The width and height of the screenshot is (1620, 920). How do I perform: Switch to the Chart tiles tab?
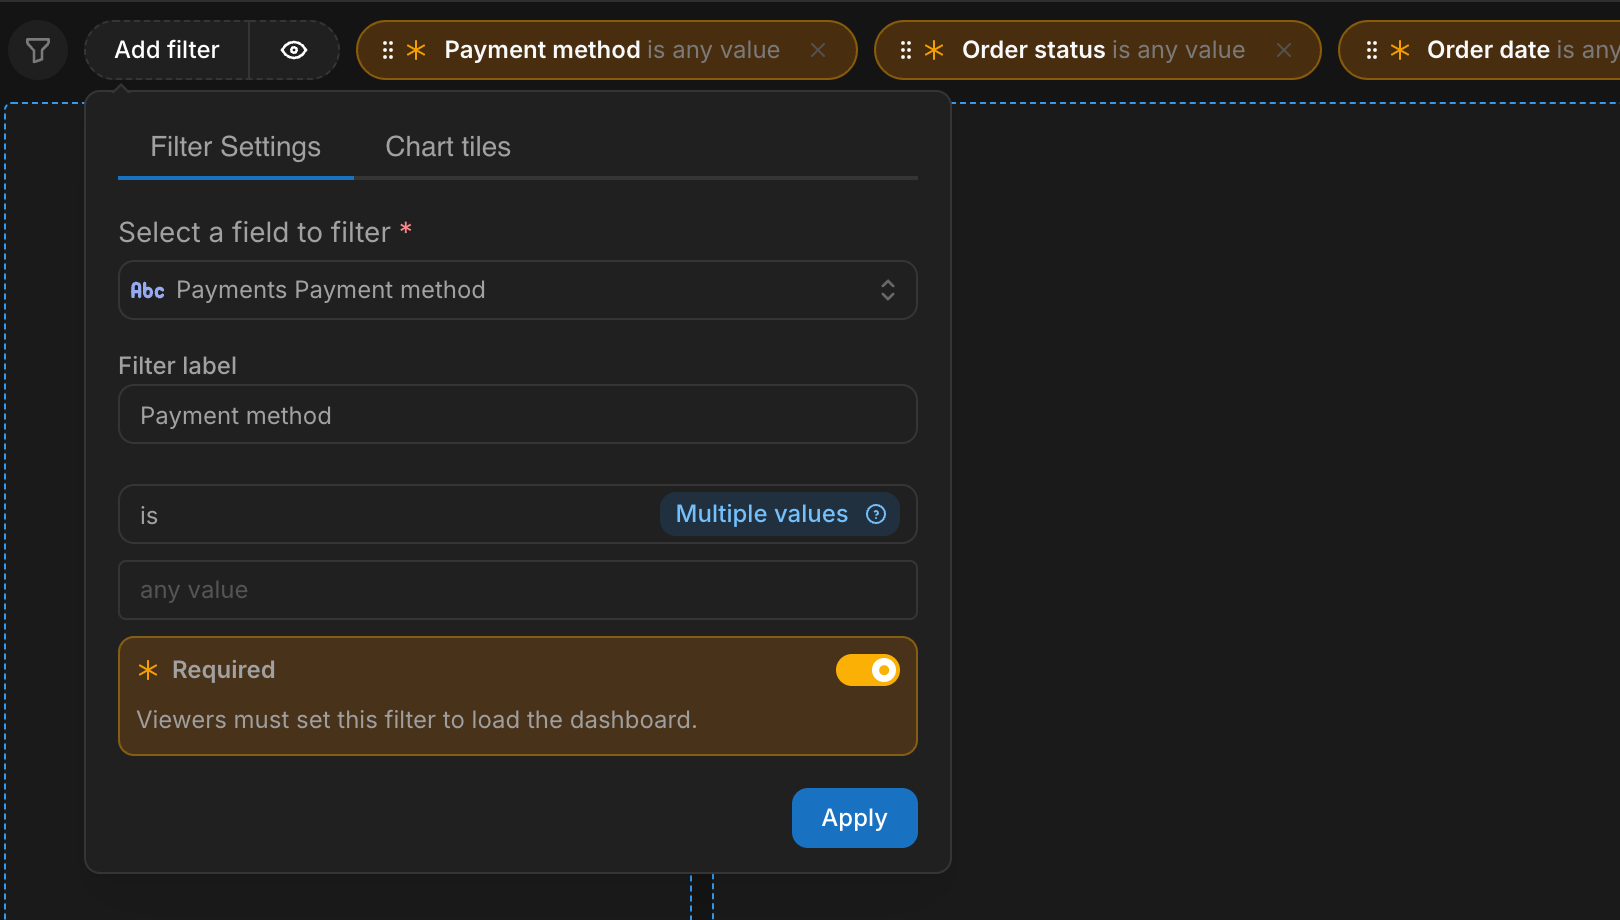[448, 147]
